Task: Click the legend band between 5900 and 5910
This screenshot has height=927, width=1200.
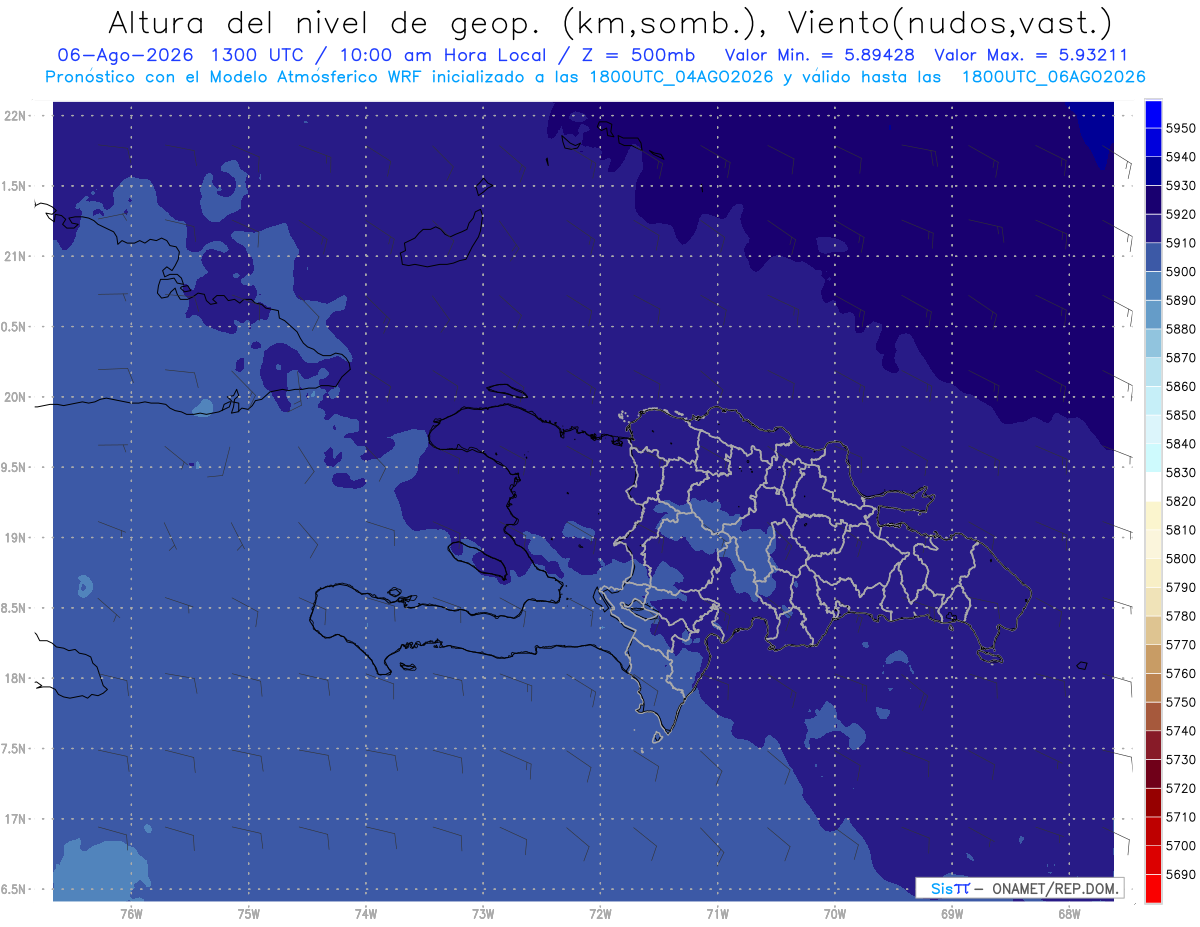Action: point(1153,257)
